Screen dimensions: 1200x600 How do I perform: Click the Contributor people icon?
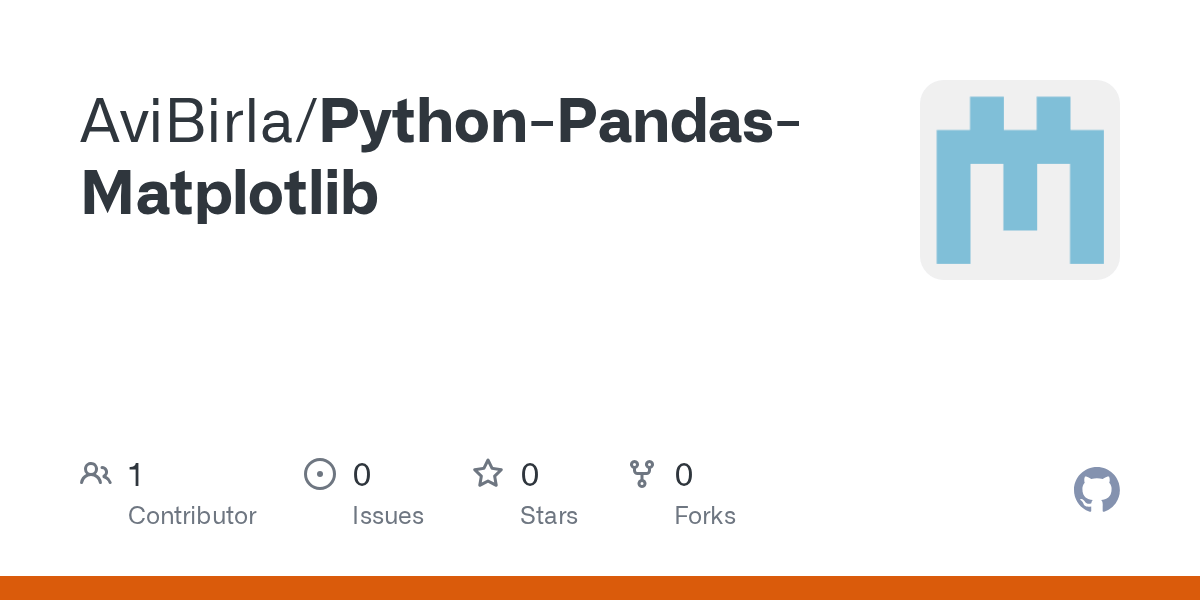[x=96, y=474]
